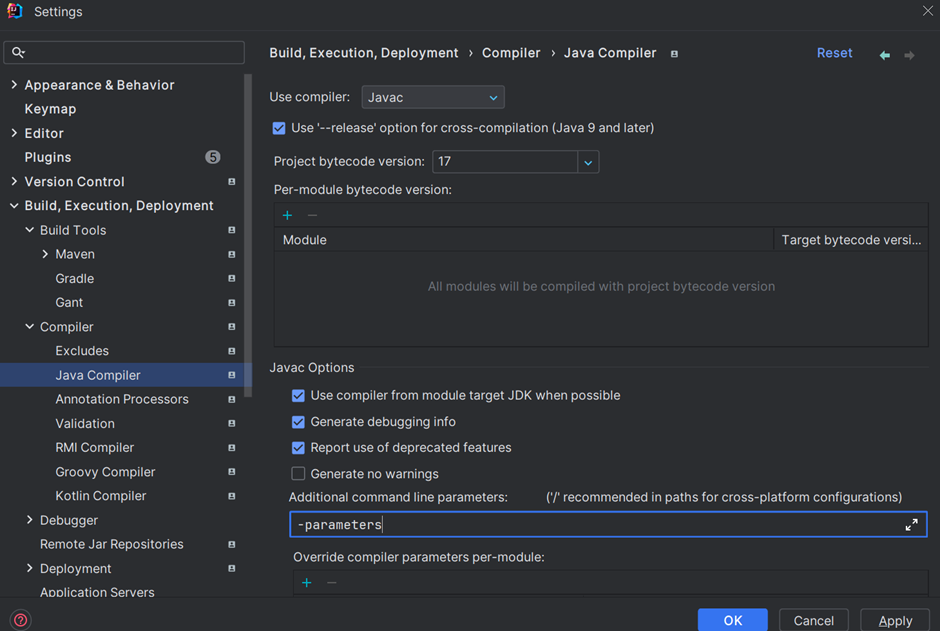Click Build, Execution, Deployment breadcrumb

(x=363, y=53)
